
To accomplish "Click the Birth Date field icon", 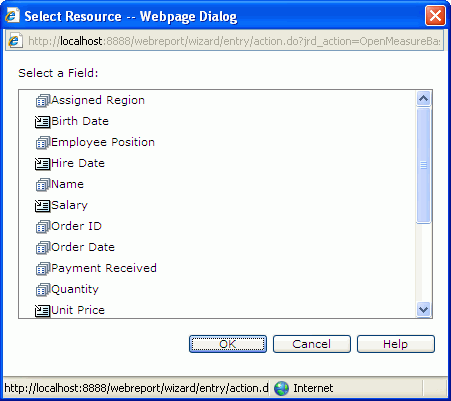I will click(43, 121).
